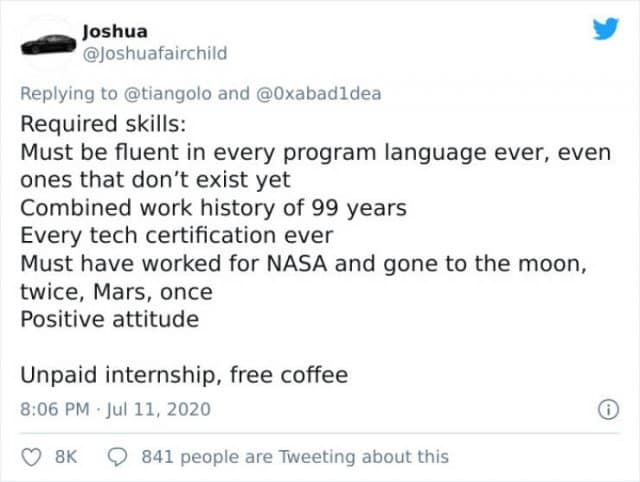Click the "Unpaid internship, free coffee" line
This screenshot has height=482, width=640.
183,375
